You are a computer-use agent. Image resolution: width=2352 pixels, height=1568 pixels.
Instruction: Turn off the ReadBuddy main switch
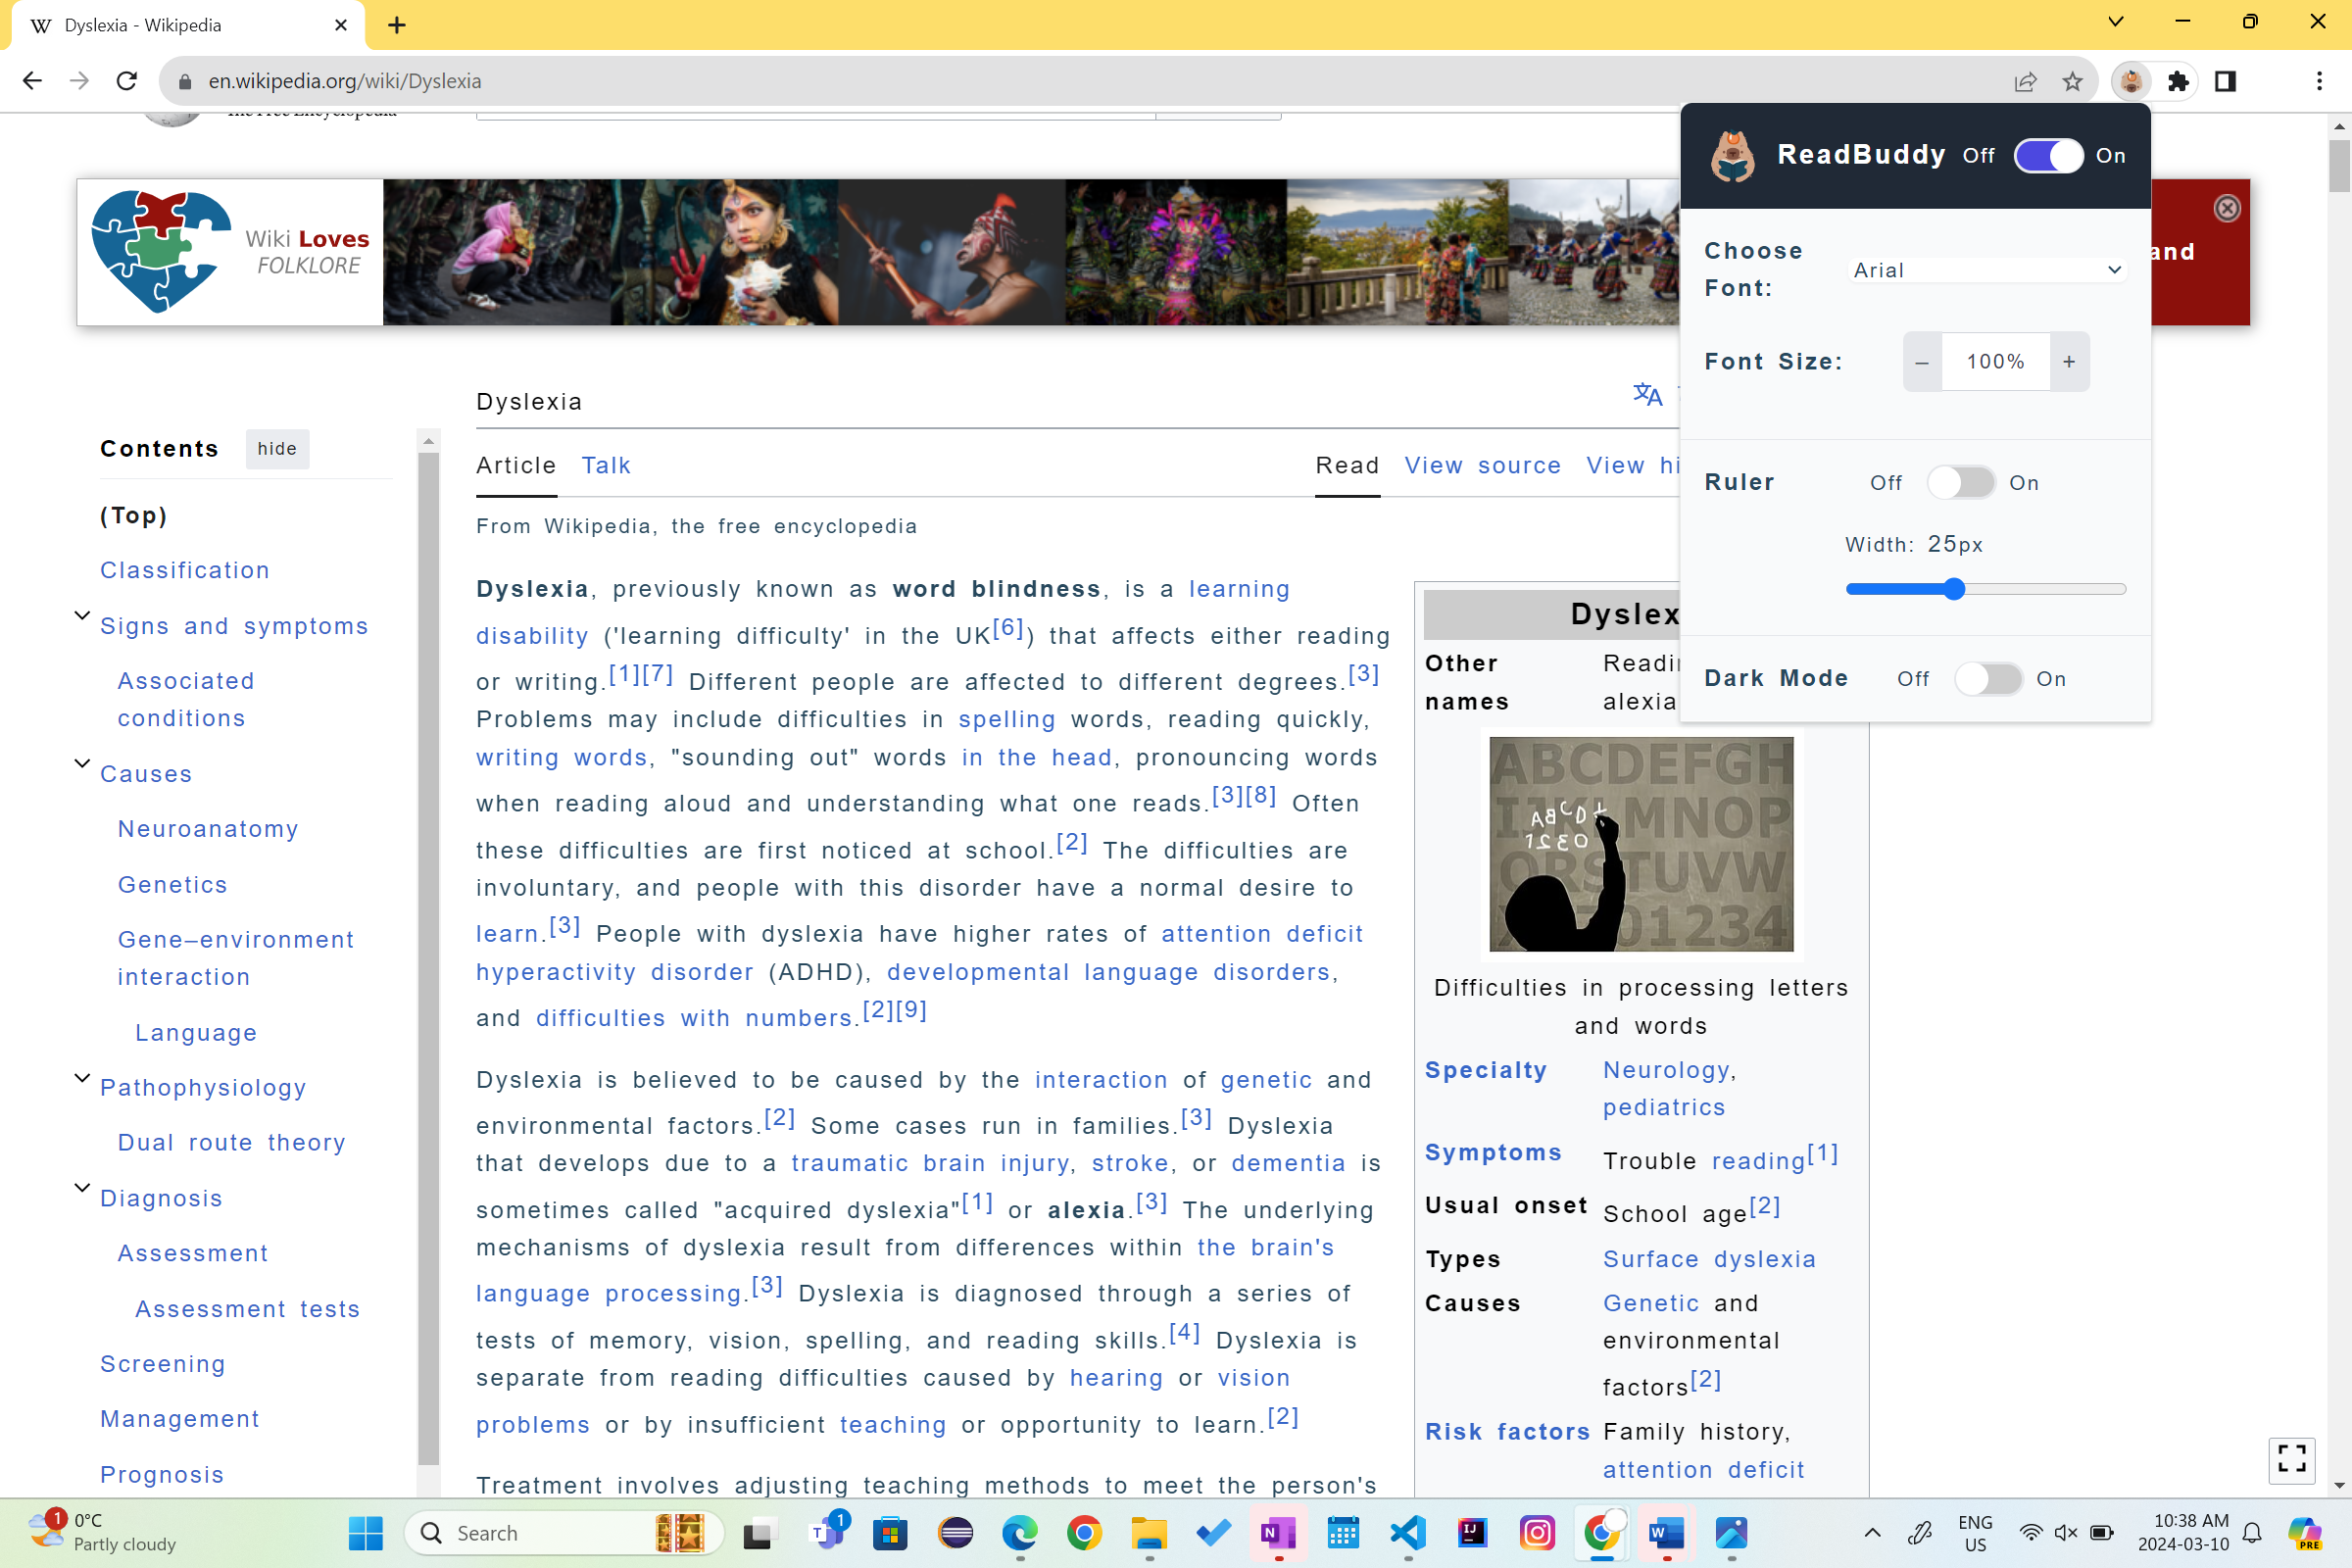coord(2048,156)
